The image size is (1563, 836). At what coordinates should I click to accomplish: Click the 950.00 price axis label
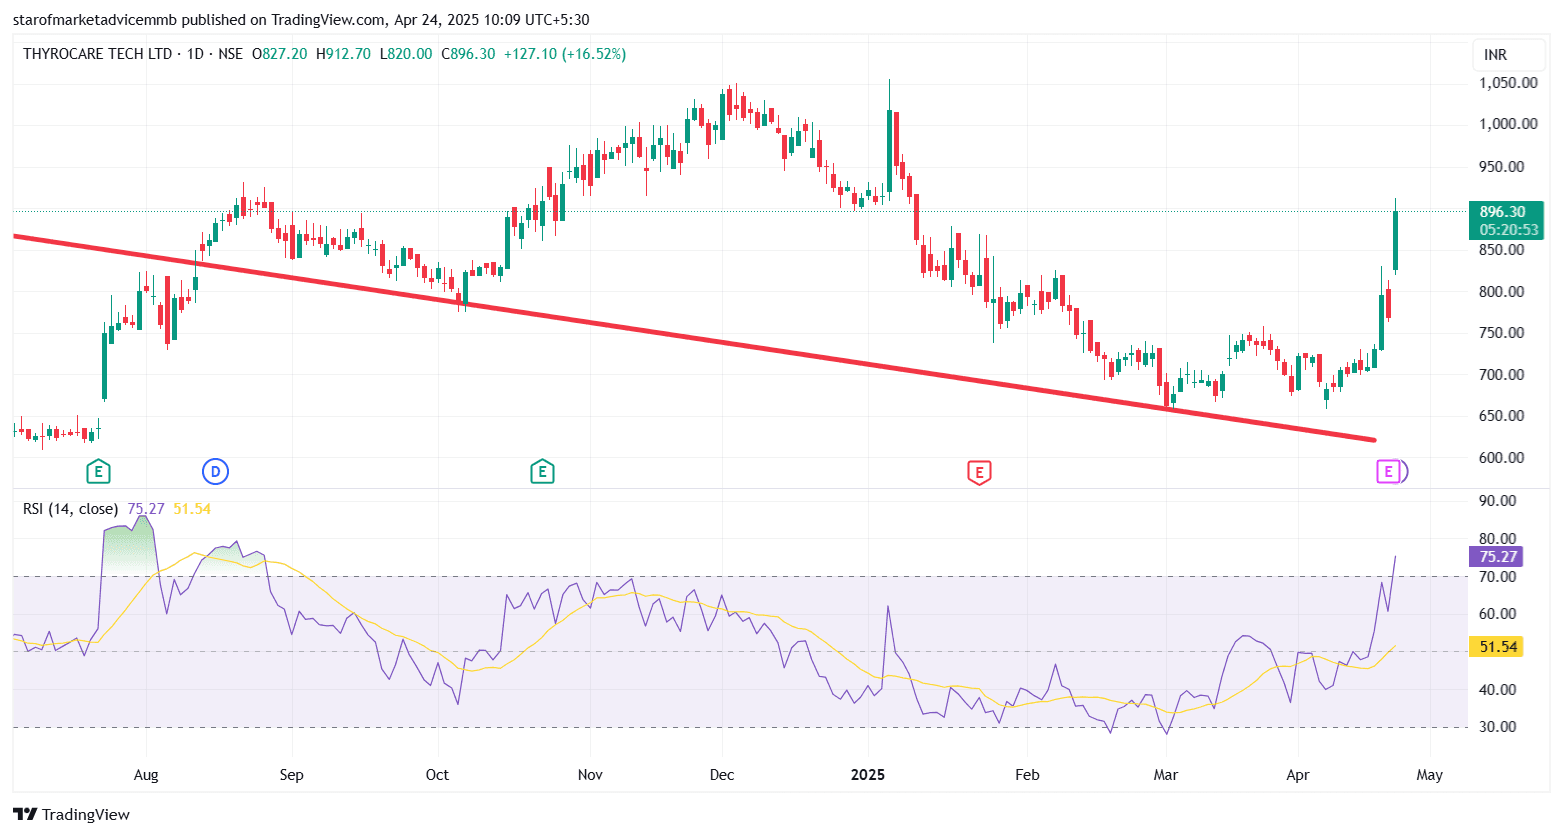tap(1502, 167)
